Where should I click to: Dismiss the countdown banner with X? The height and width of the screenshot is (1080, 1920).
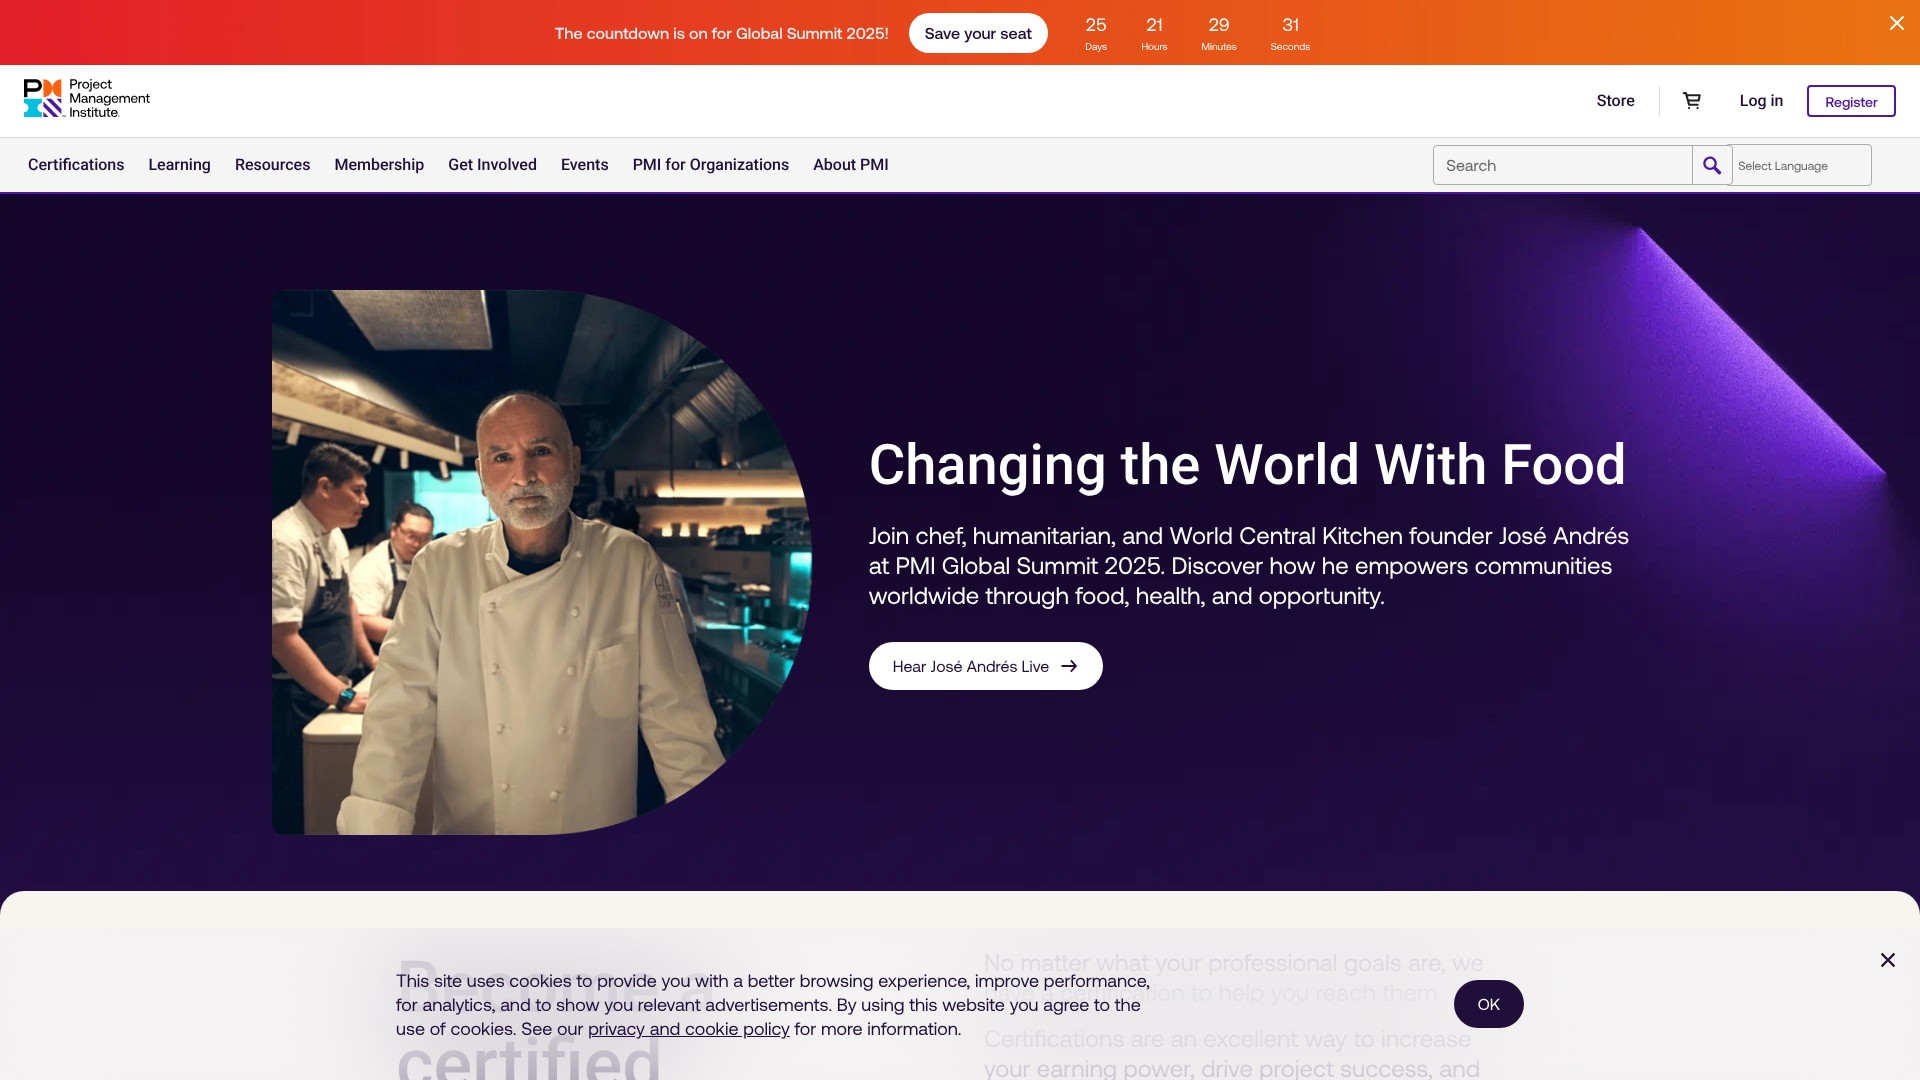click(x=1896, y=23)
